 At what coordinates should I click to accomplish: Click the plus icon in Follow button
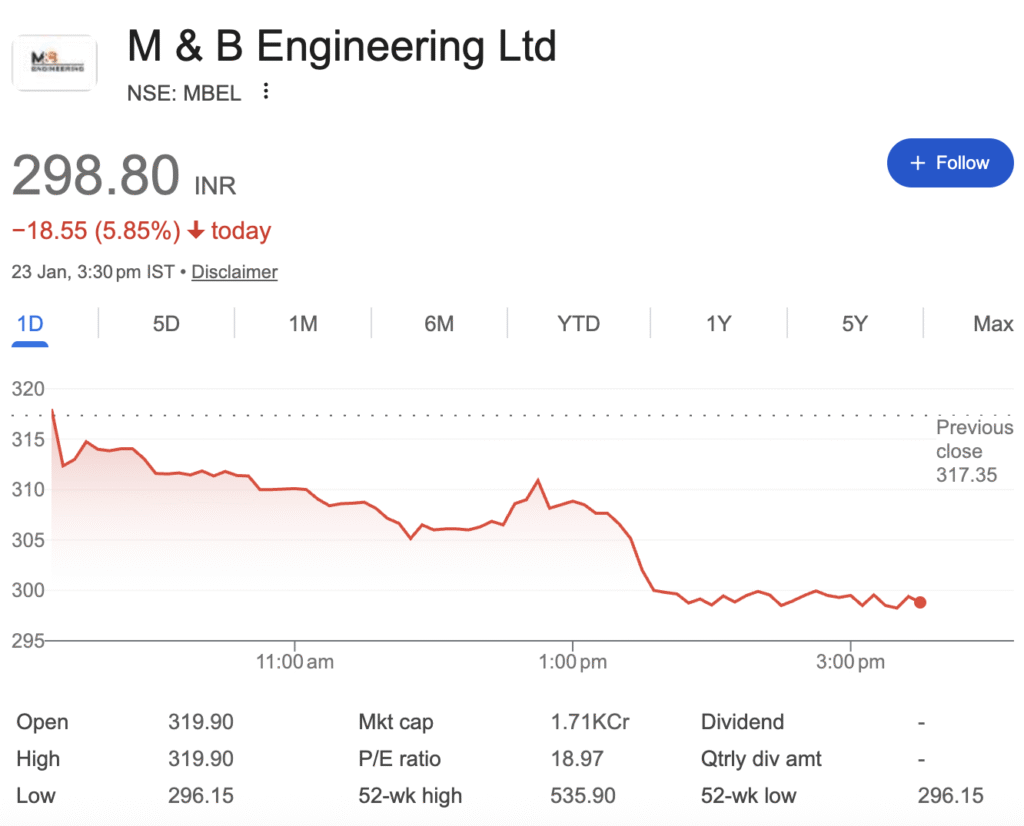pos(917,163)
